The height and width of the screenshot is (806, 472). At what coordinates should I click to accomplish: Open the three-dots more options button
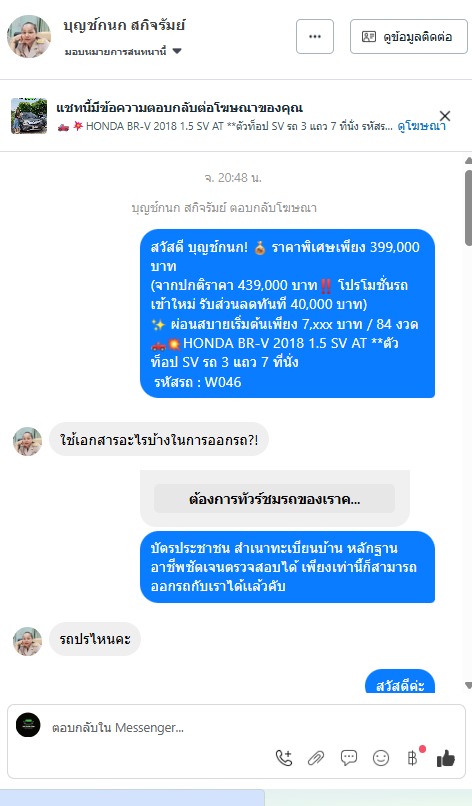coord(315,36)
